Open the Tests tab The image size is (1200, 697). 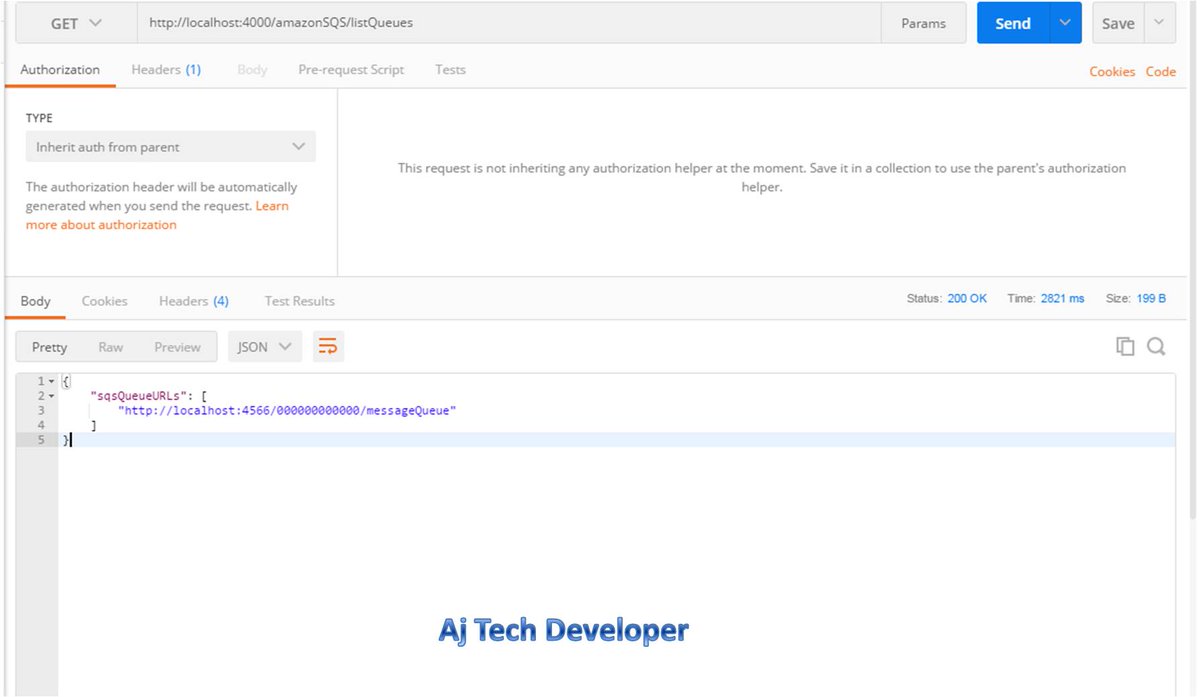pos(450,70)
